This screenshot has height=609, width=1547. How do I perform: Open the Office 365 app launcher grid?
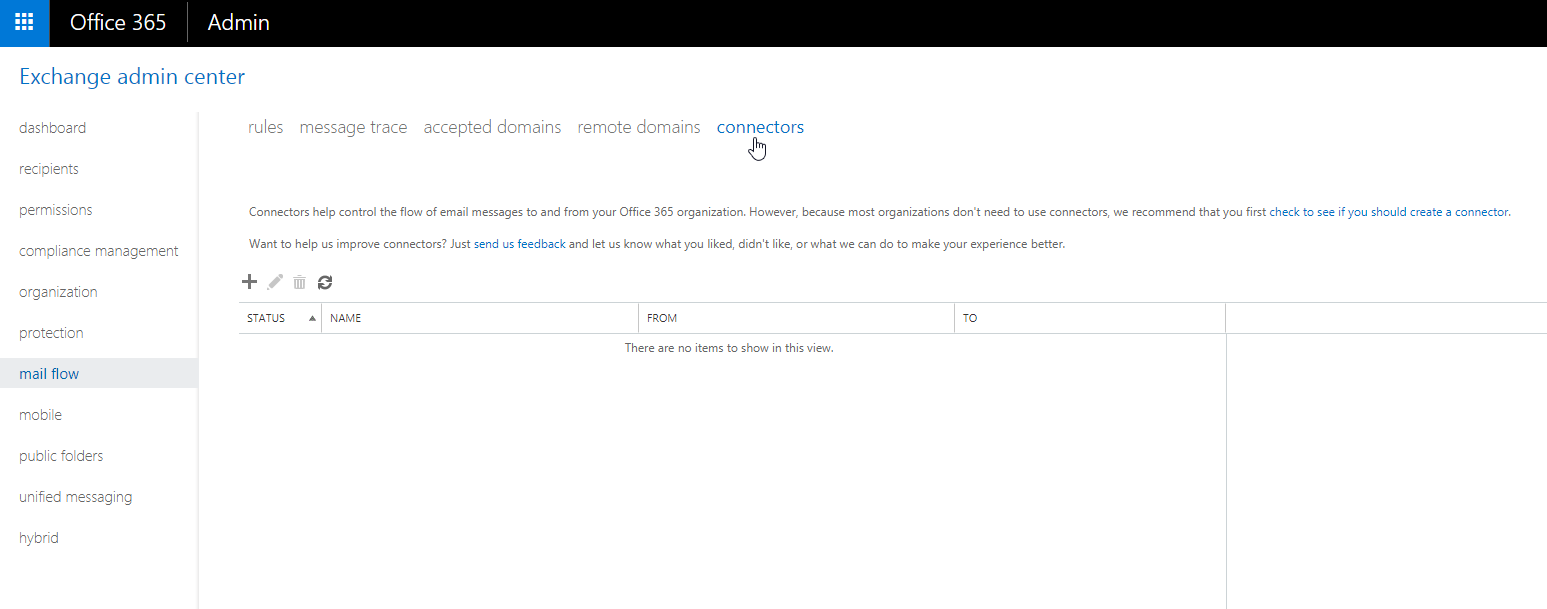(22, 22)
